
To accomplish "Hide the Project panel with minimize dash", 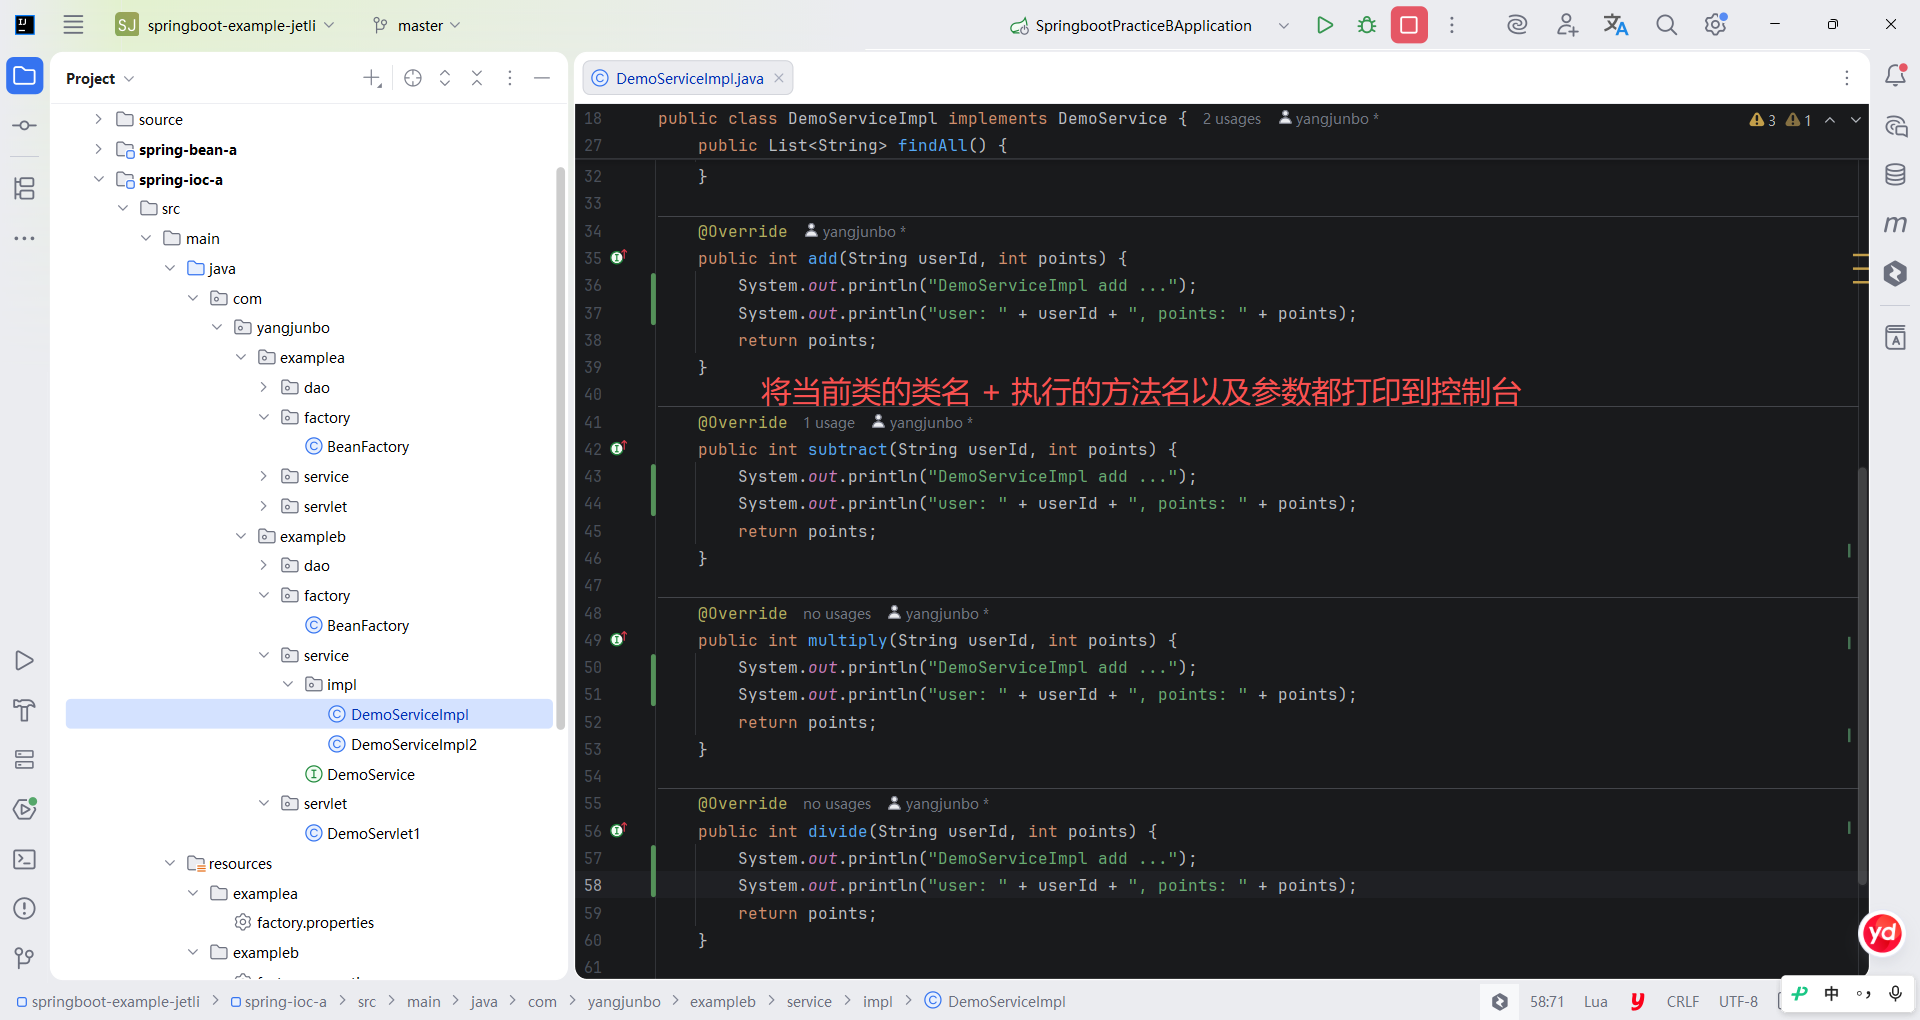I will [x=542, y=78].
